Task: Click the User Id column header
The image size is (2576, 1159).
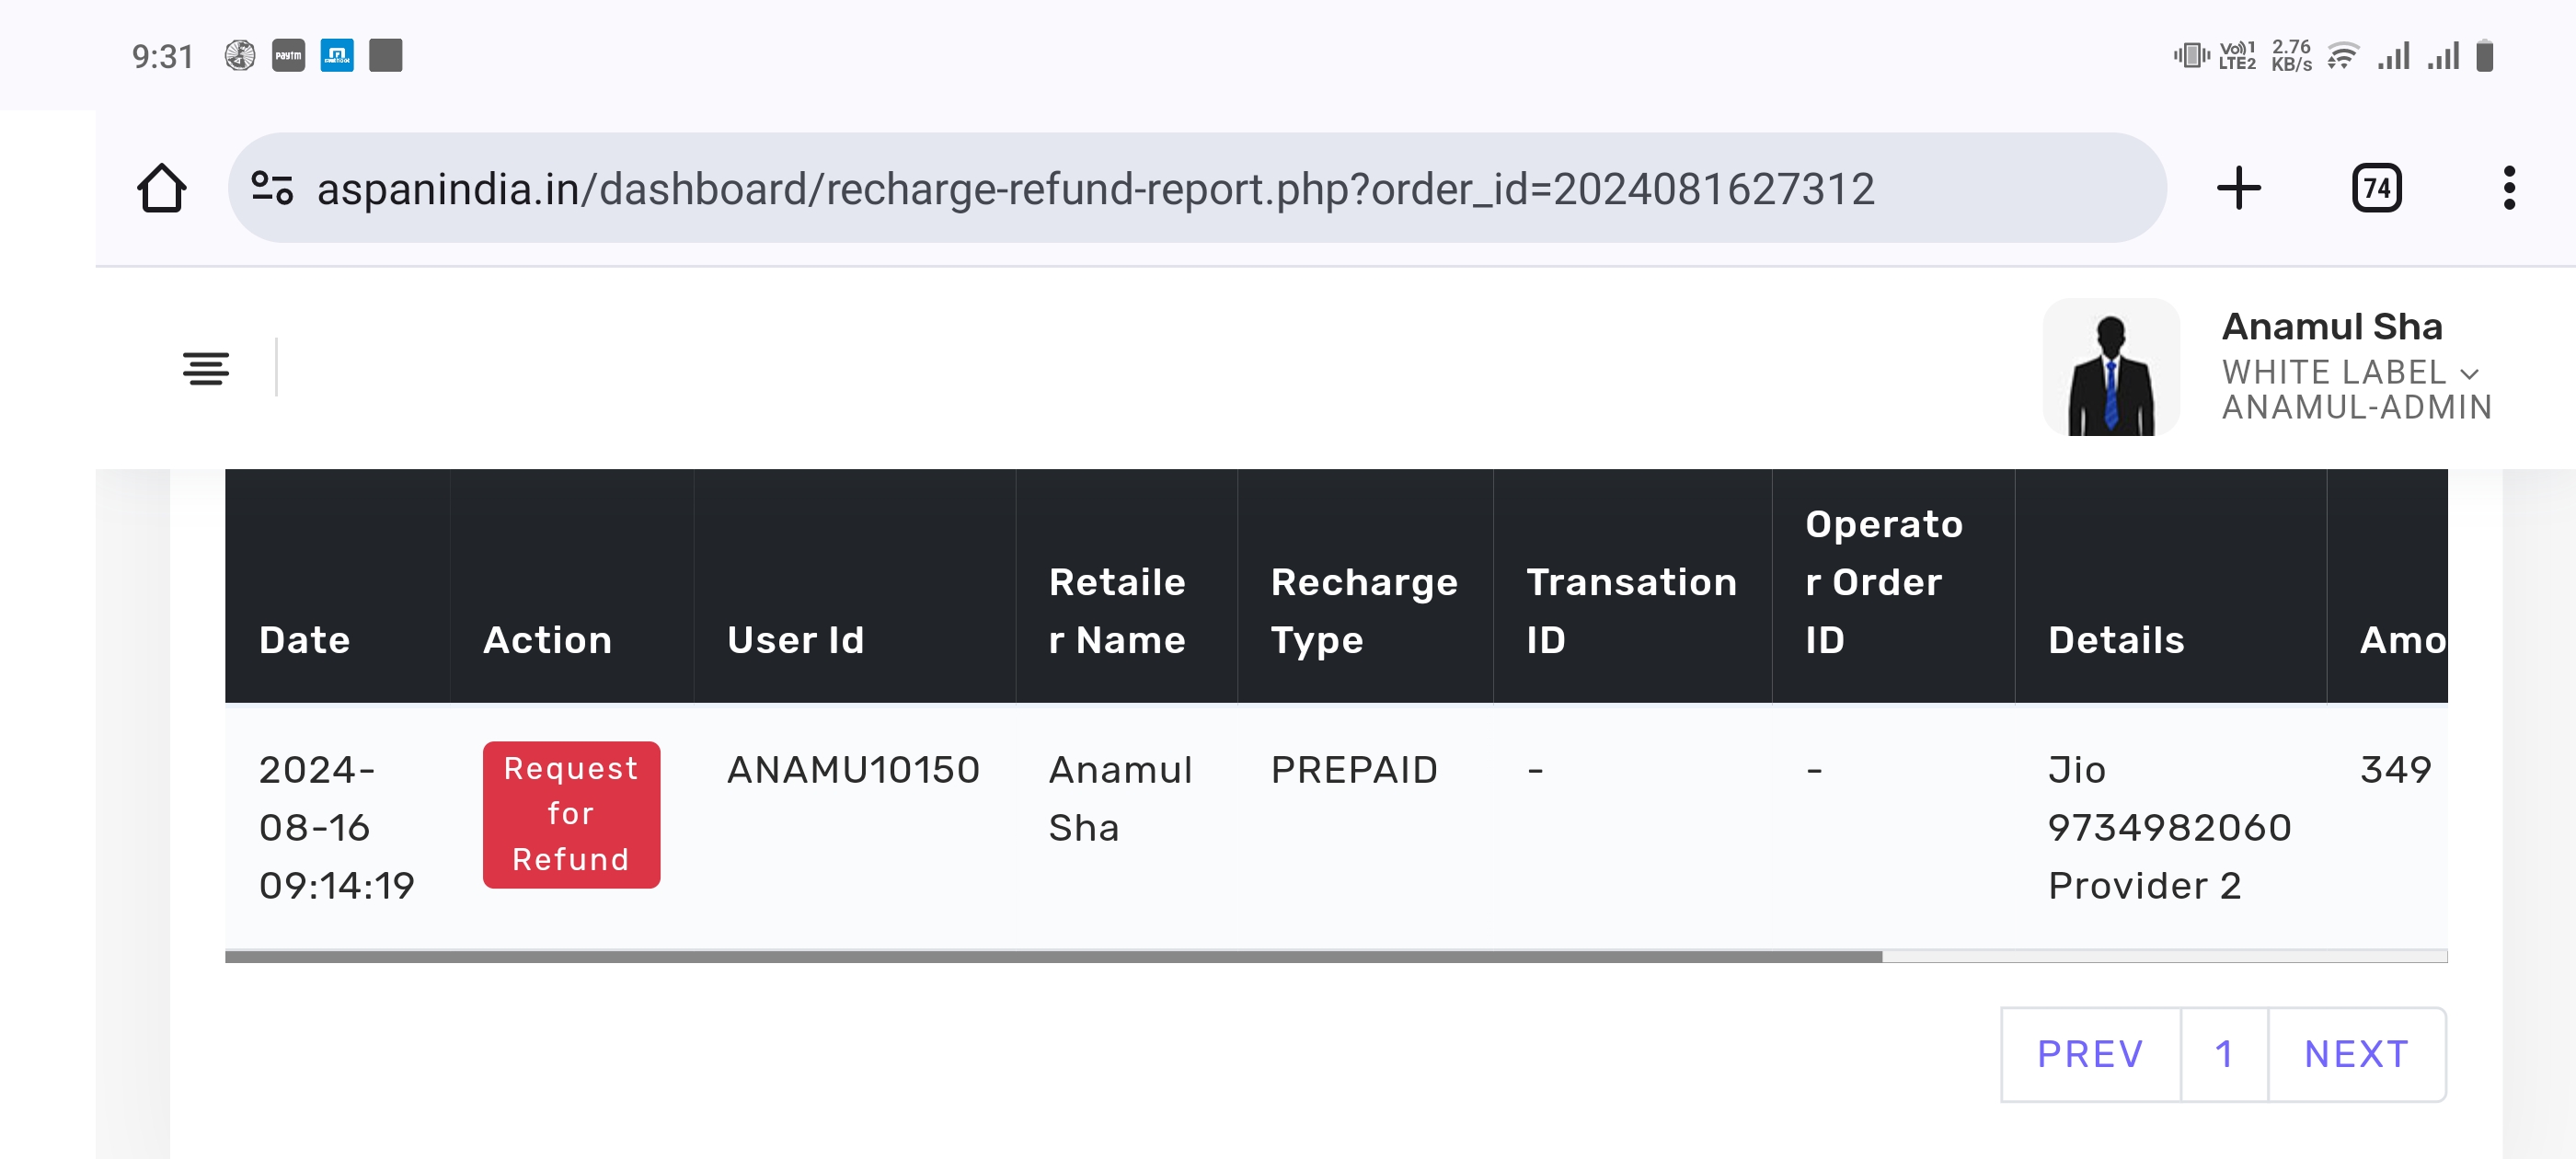Action: click(796, 640)
